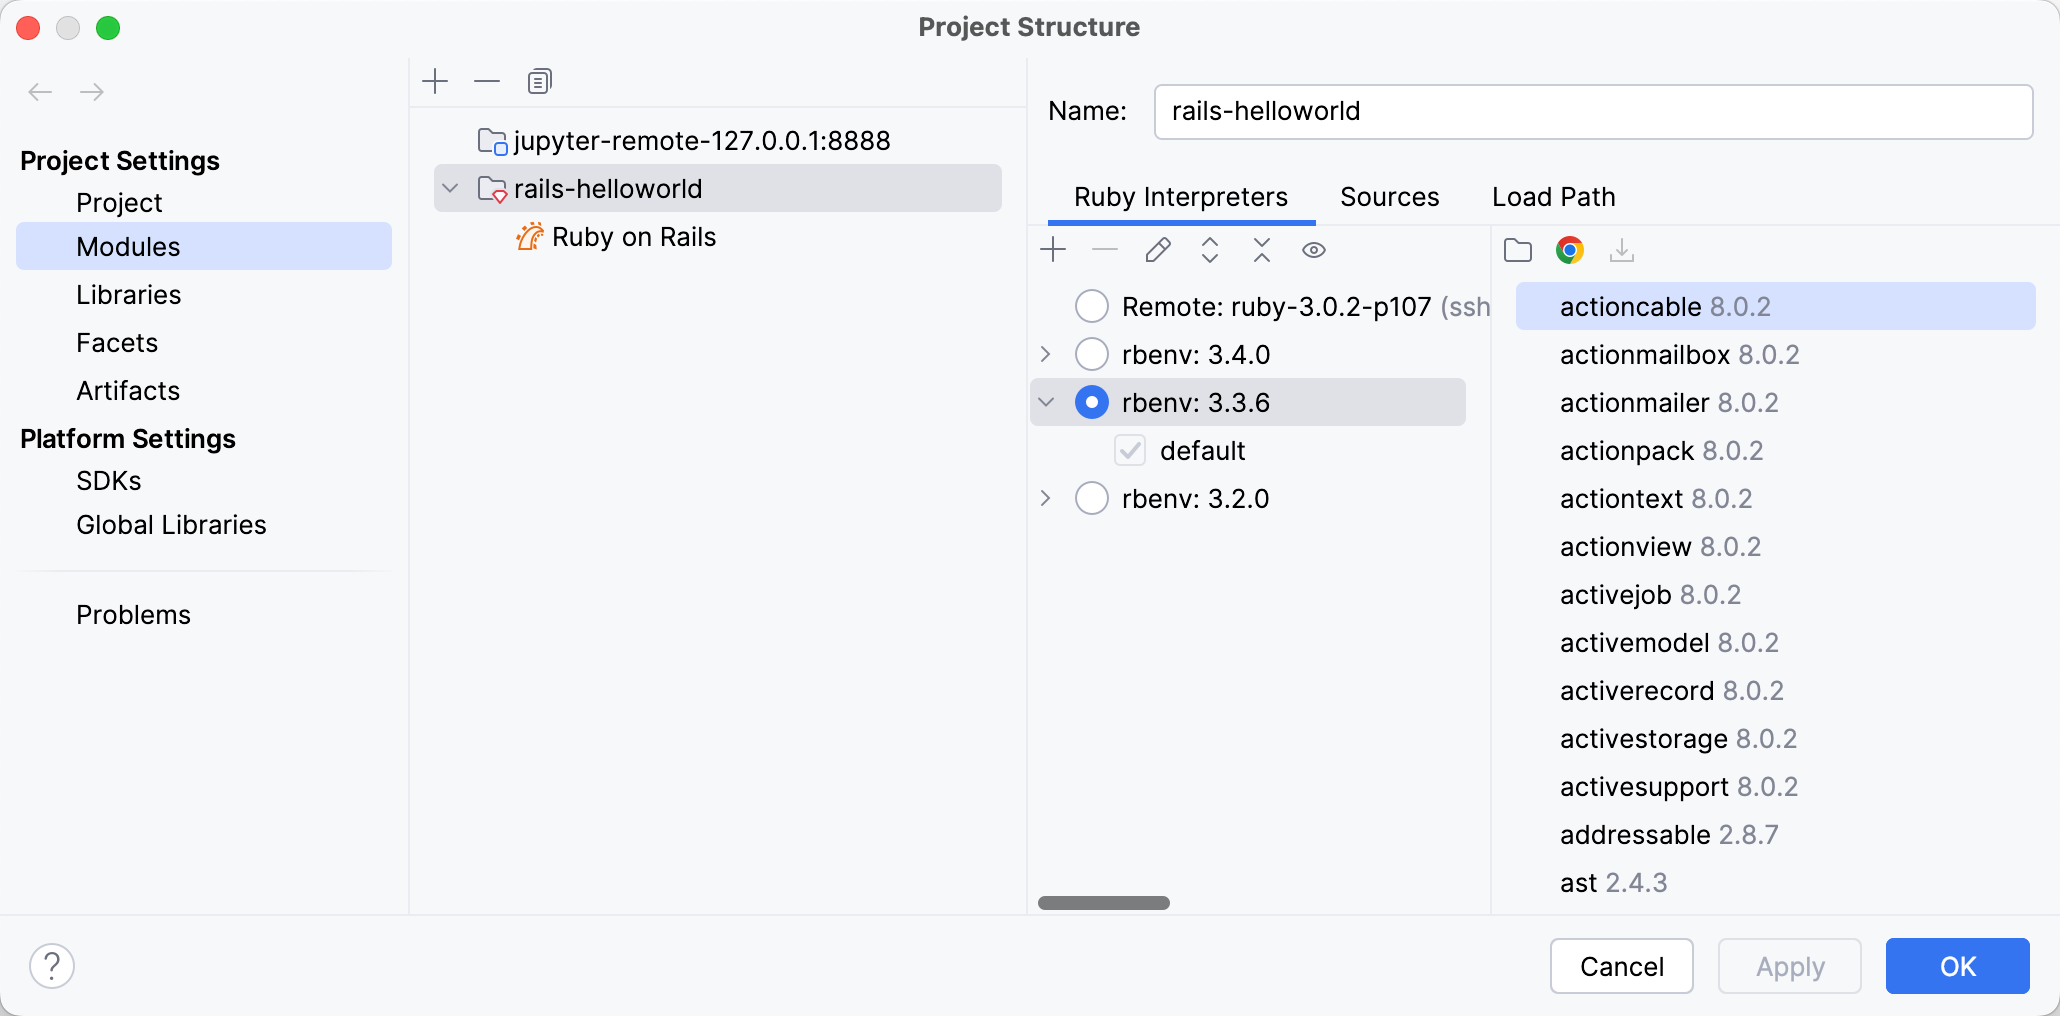
Task: Collapse the rbenv: 3.3.6 node
Action: (x=1045, y=402)
